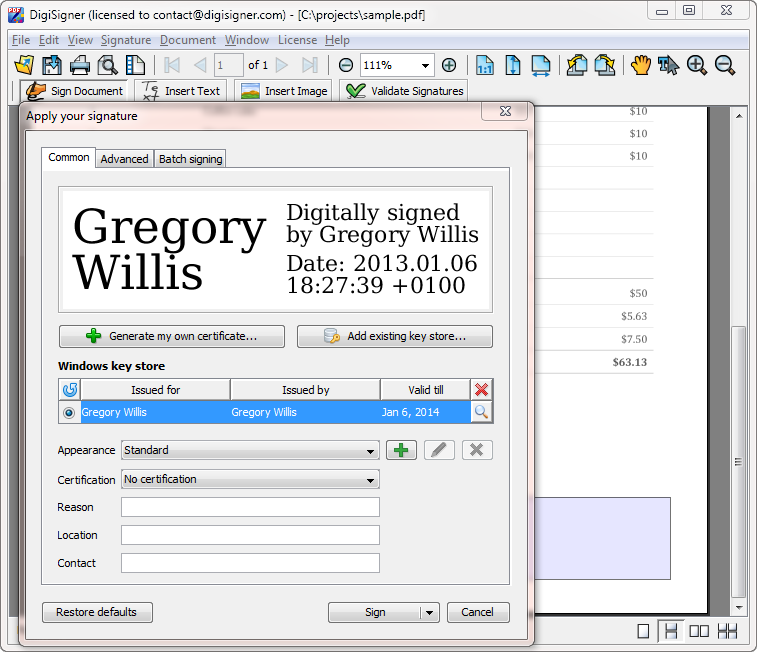Open the zoom percentage dropdown
The height and width of the screenshot is (652, 757).
[x=425, y=66]
